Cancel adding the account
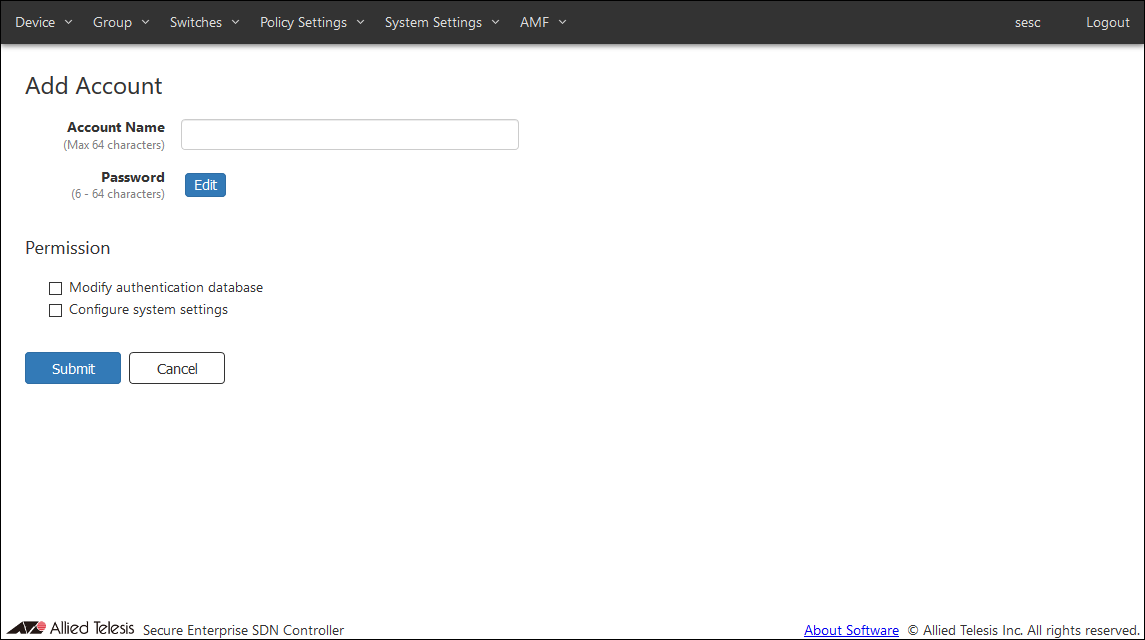The height and width of the screenshot is (640, 1145). coord(177,368)
